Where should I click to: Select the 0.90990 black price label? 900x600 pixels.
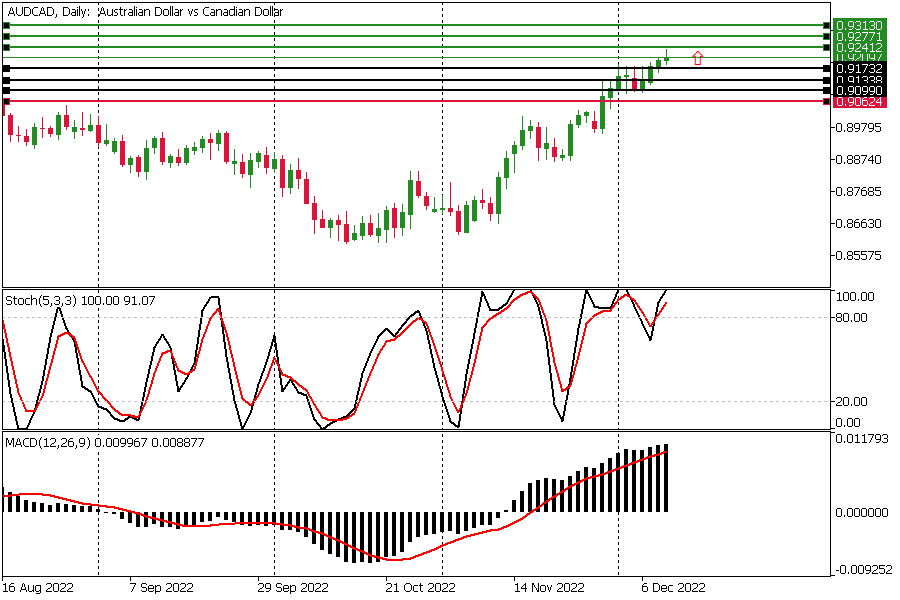tap(859, 91)
